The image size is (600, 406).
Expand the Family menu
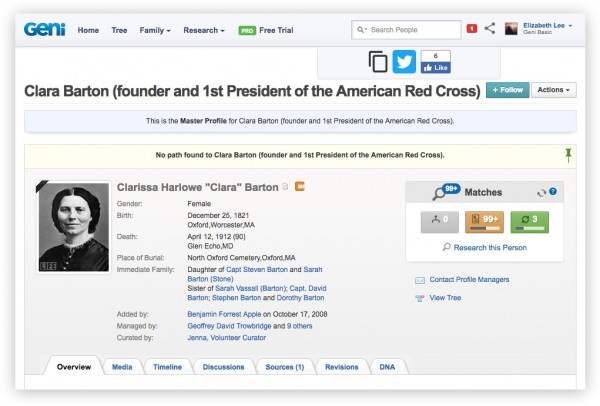pyautogui.click(x=155, y=30)
